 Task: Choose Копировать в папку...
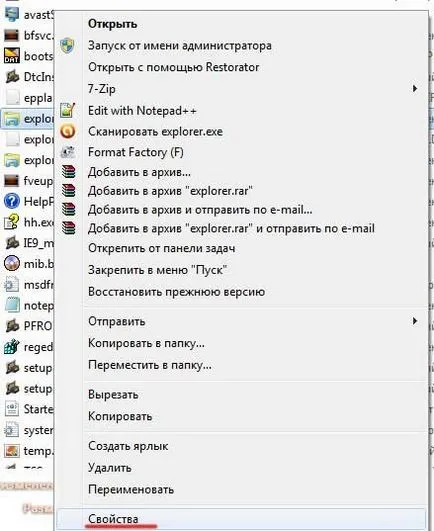pyautogui.click(x=146, y=343)
